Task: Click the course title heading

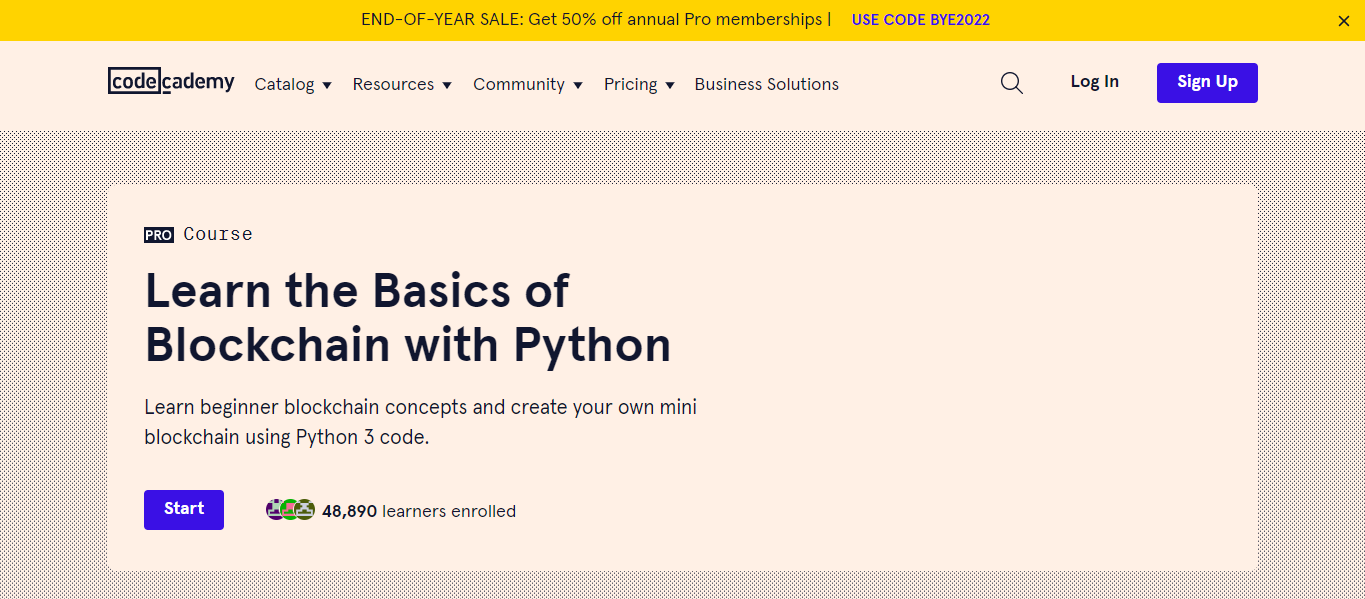Action: (x=408, y=318)
